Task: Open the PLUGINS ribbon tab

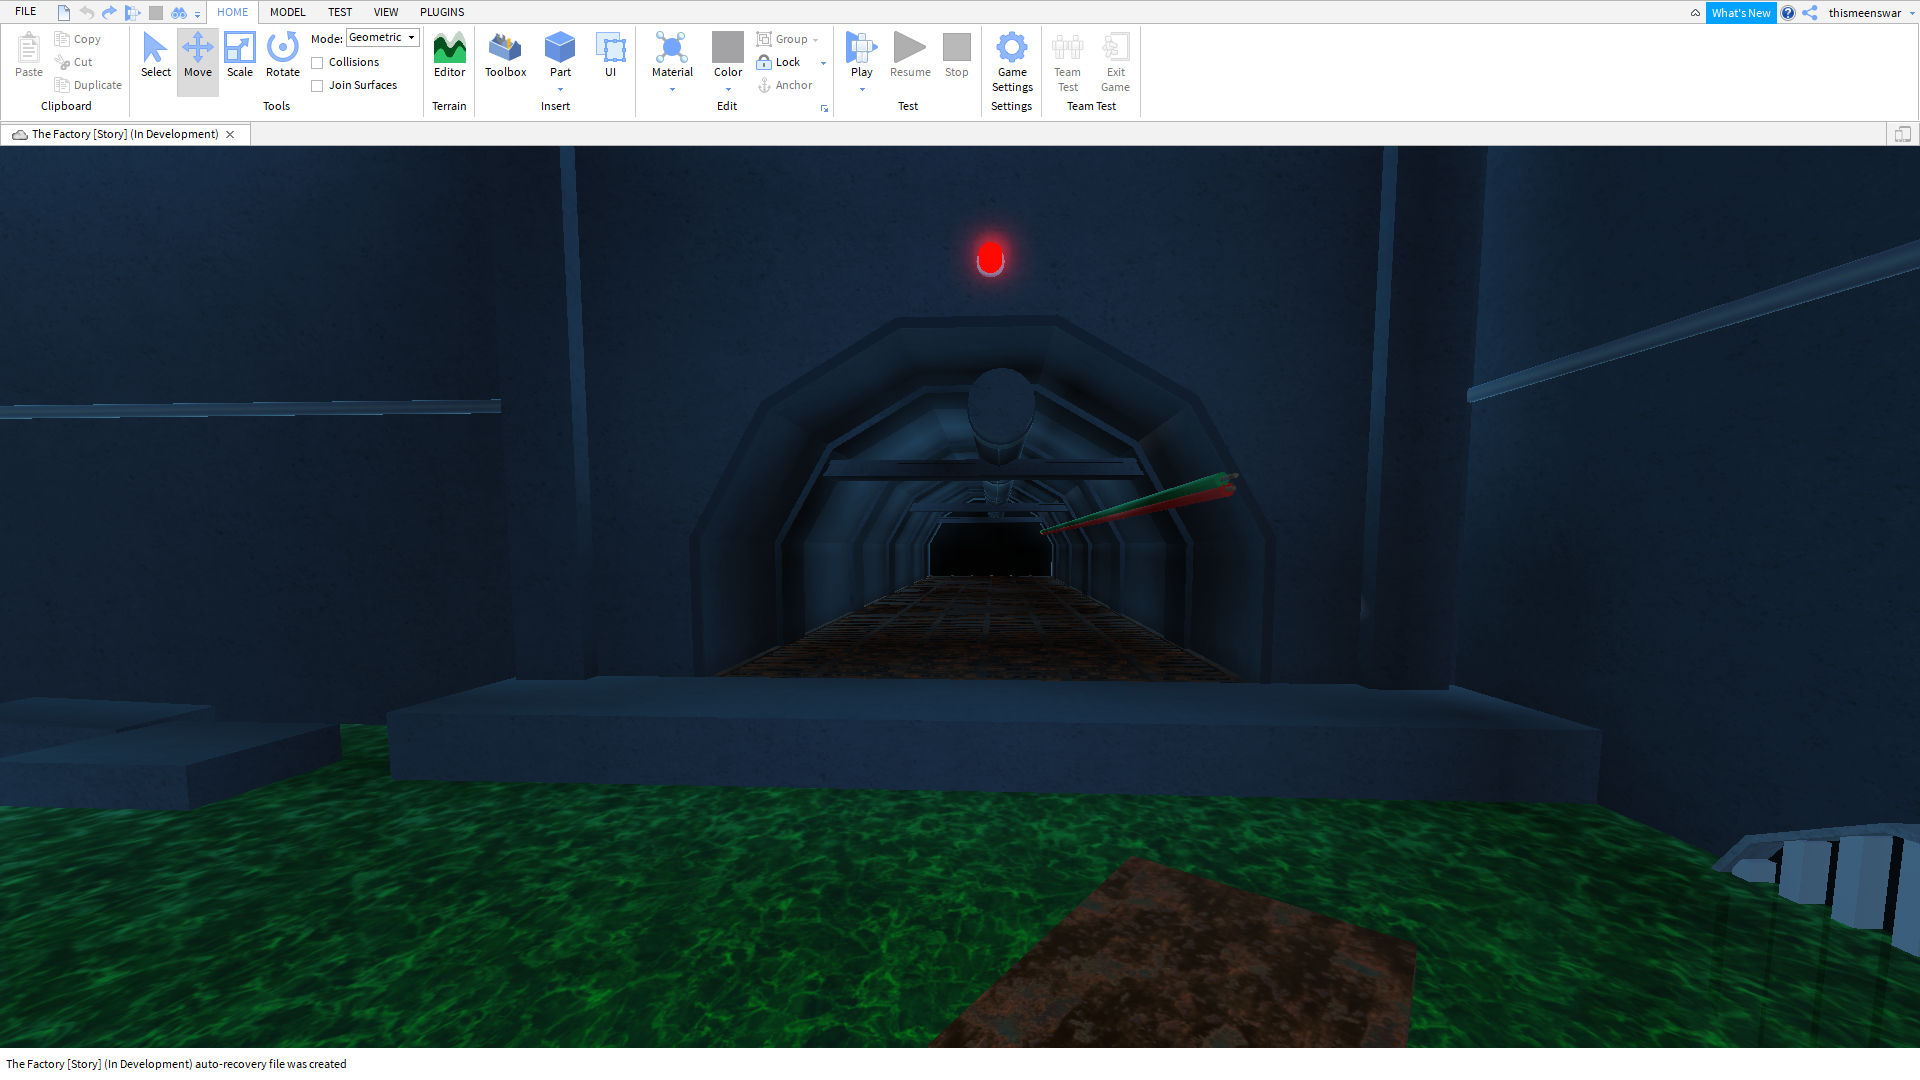Action: coord(442,12)
